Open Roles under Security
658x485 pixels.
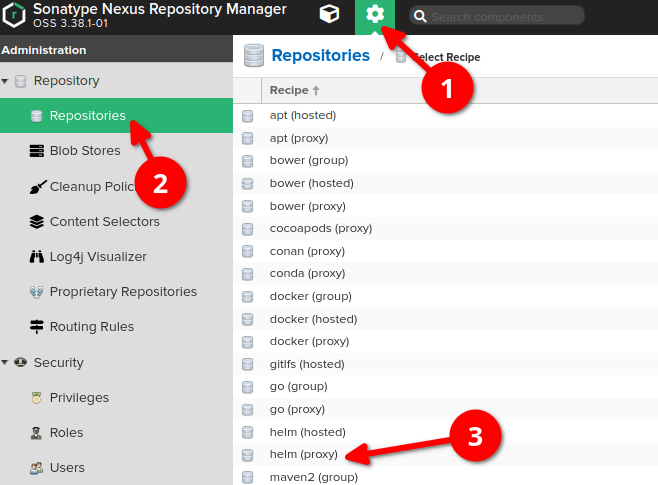pyautogui.click(x=66, y=433)
